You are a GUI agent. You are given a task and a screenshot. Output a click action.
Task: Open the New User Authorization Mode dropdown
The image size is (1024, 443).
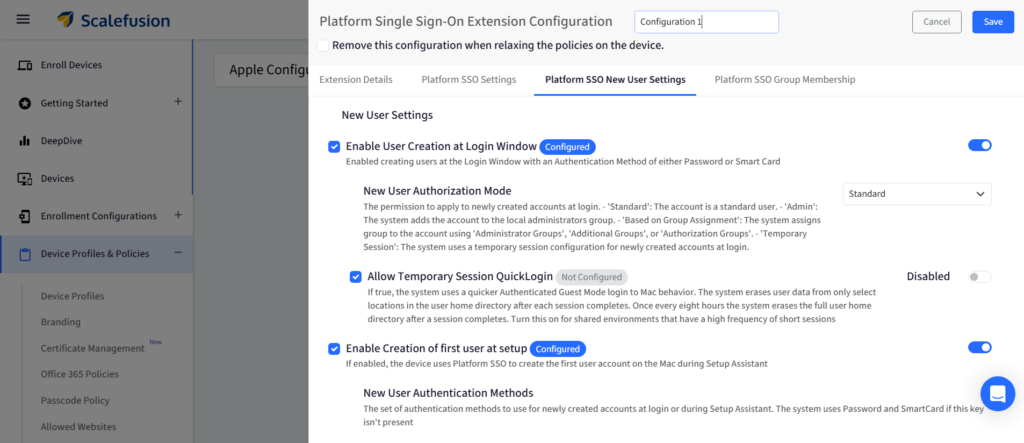pyautogui.click(x=916, y=194)
